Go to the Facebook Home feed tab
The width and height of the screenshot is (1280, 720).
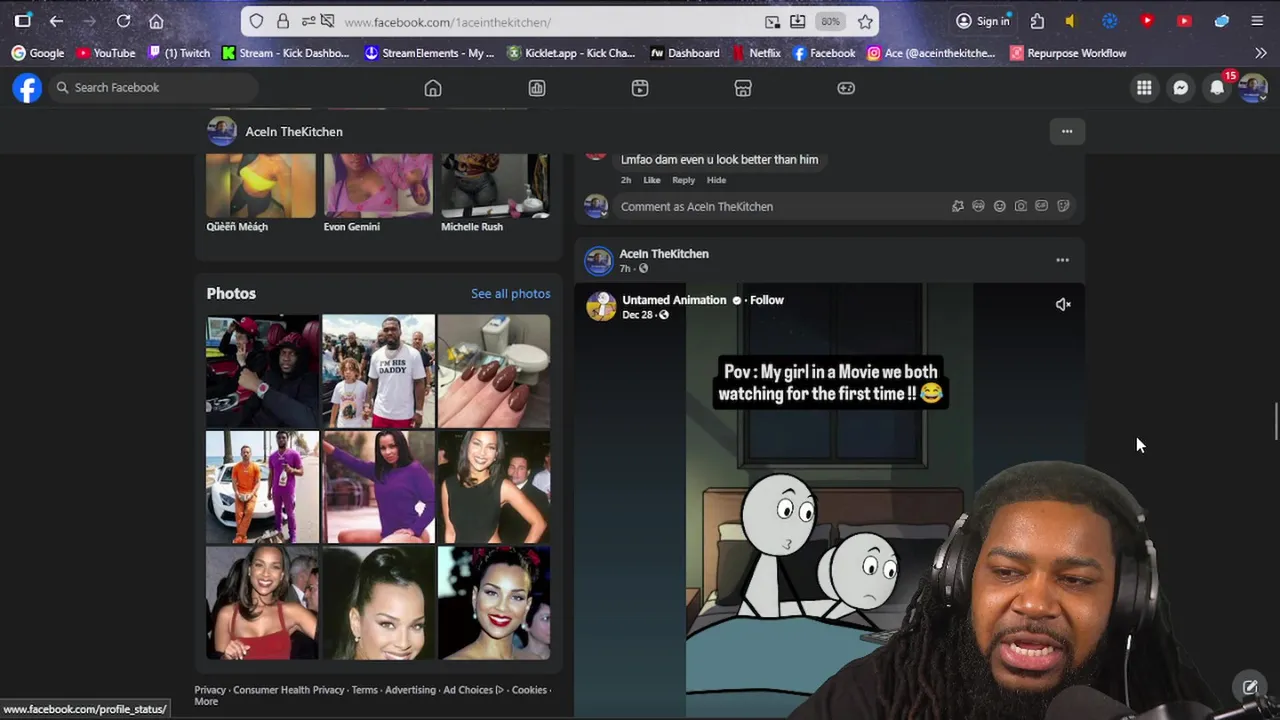433,88
